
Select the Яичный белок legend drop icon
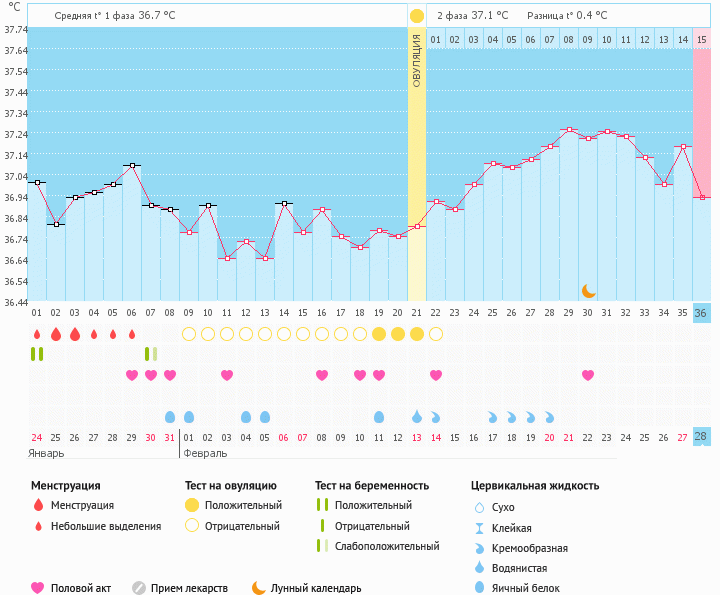[480, 588]
